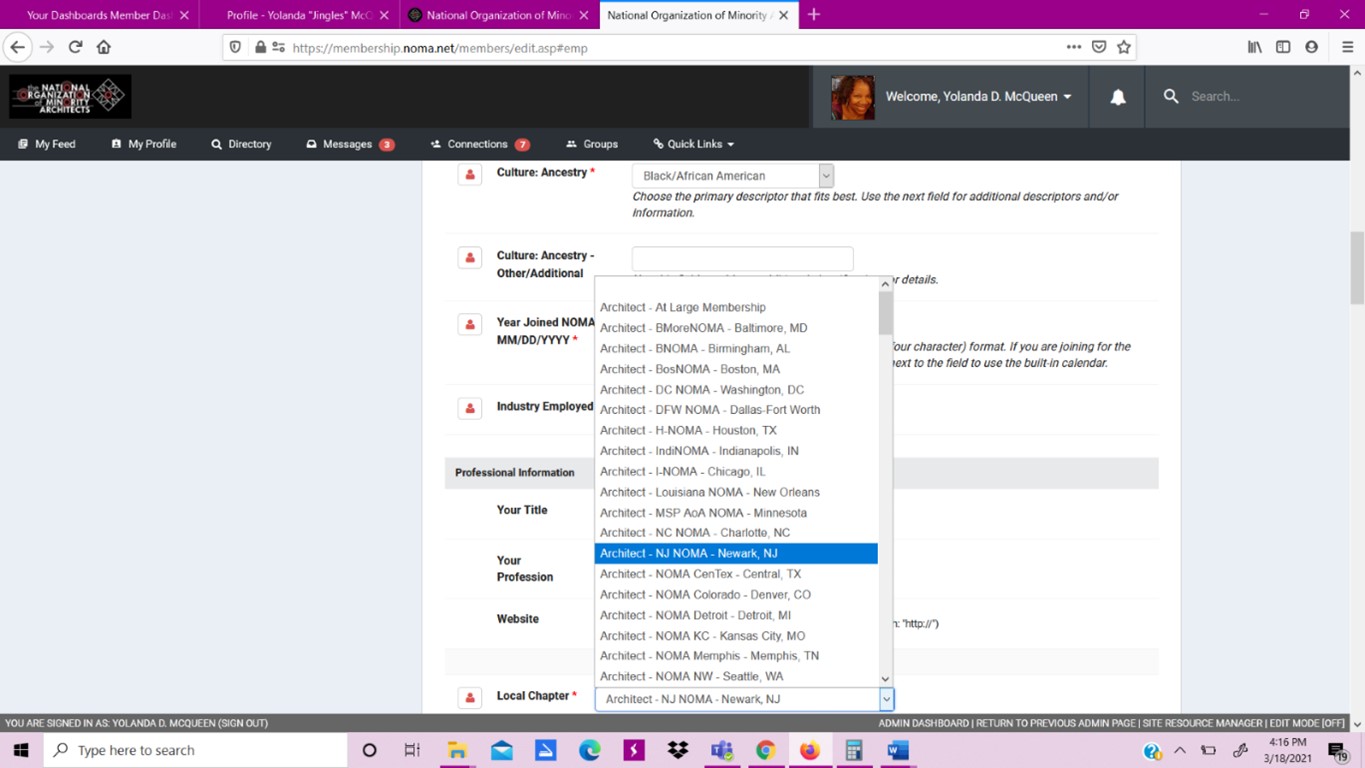1365x768 pixels.
Task: Open Windows Start menu
Action: click(21, 750)
